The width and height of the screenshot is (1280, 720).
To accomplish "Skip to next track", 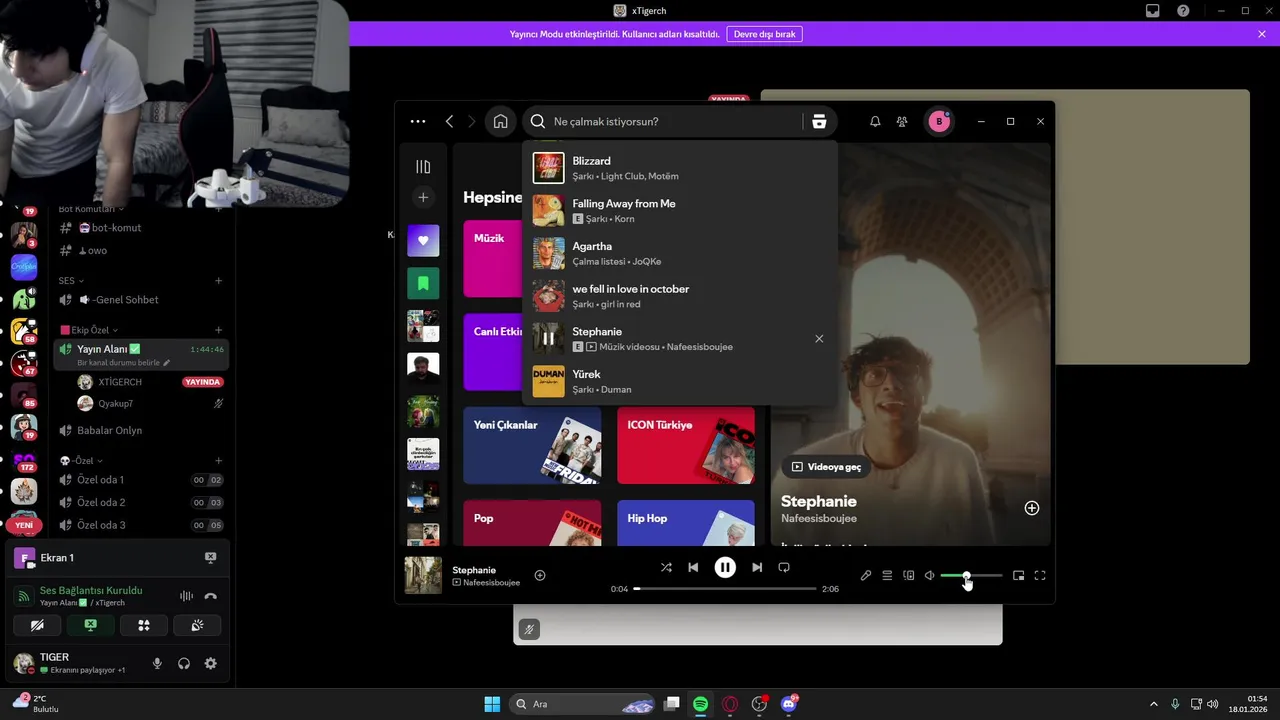I will (x=757, y=567).
